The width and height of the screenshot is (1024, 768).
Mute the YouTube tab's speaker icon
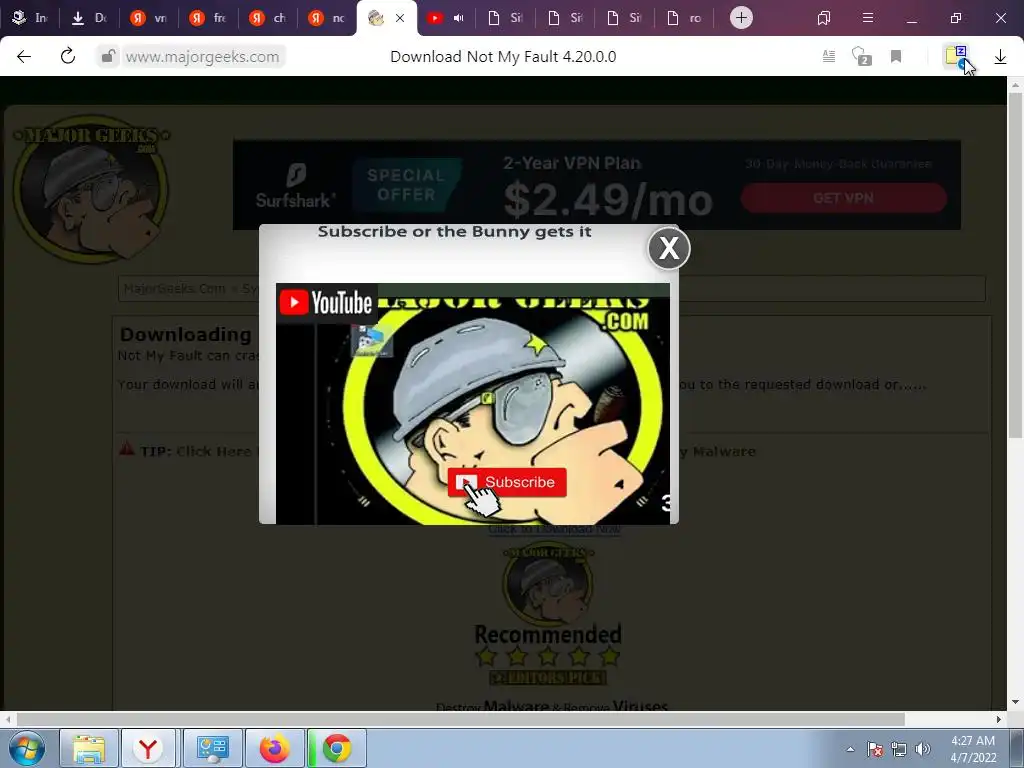[x=459, y=18]
